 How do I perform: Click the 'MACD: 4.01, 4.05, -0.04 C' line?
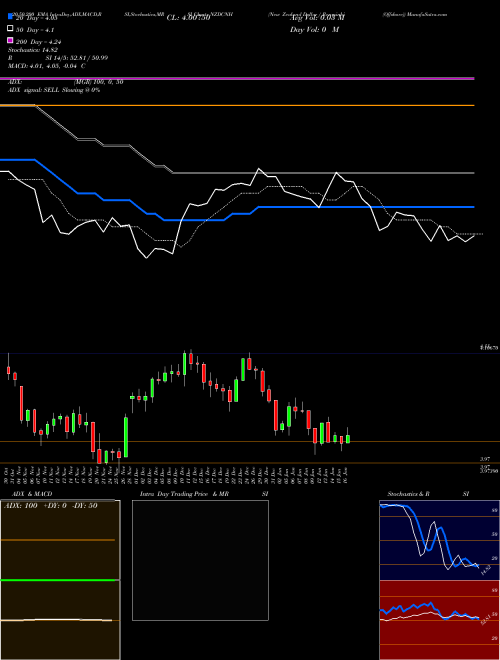tap(47, 66)
